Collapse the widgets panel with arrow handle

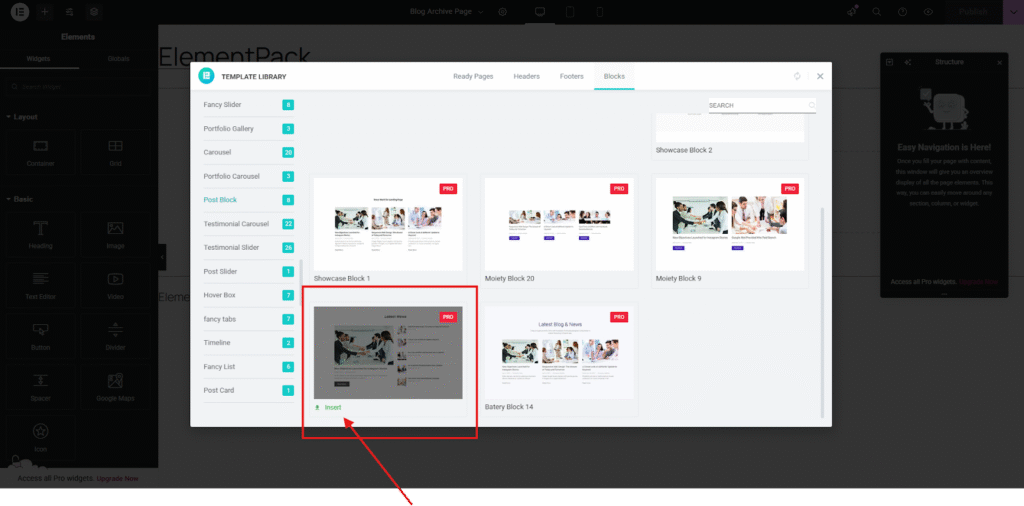(162, 257)
